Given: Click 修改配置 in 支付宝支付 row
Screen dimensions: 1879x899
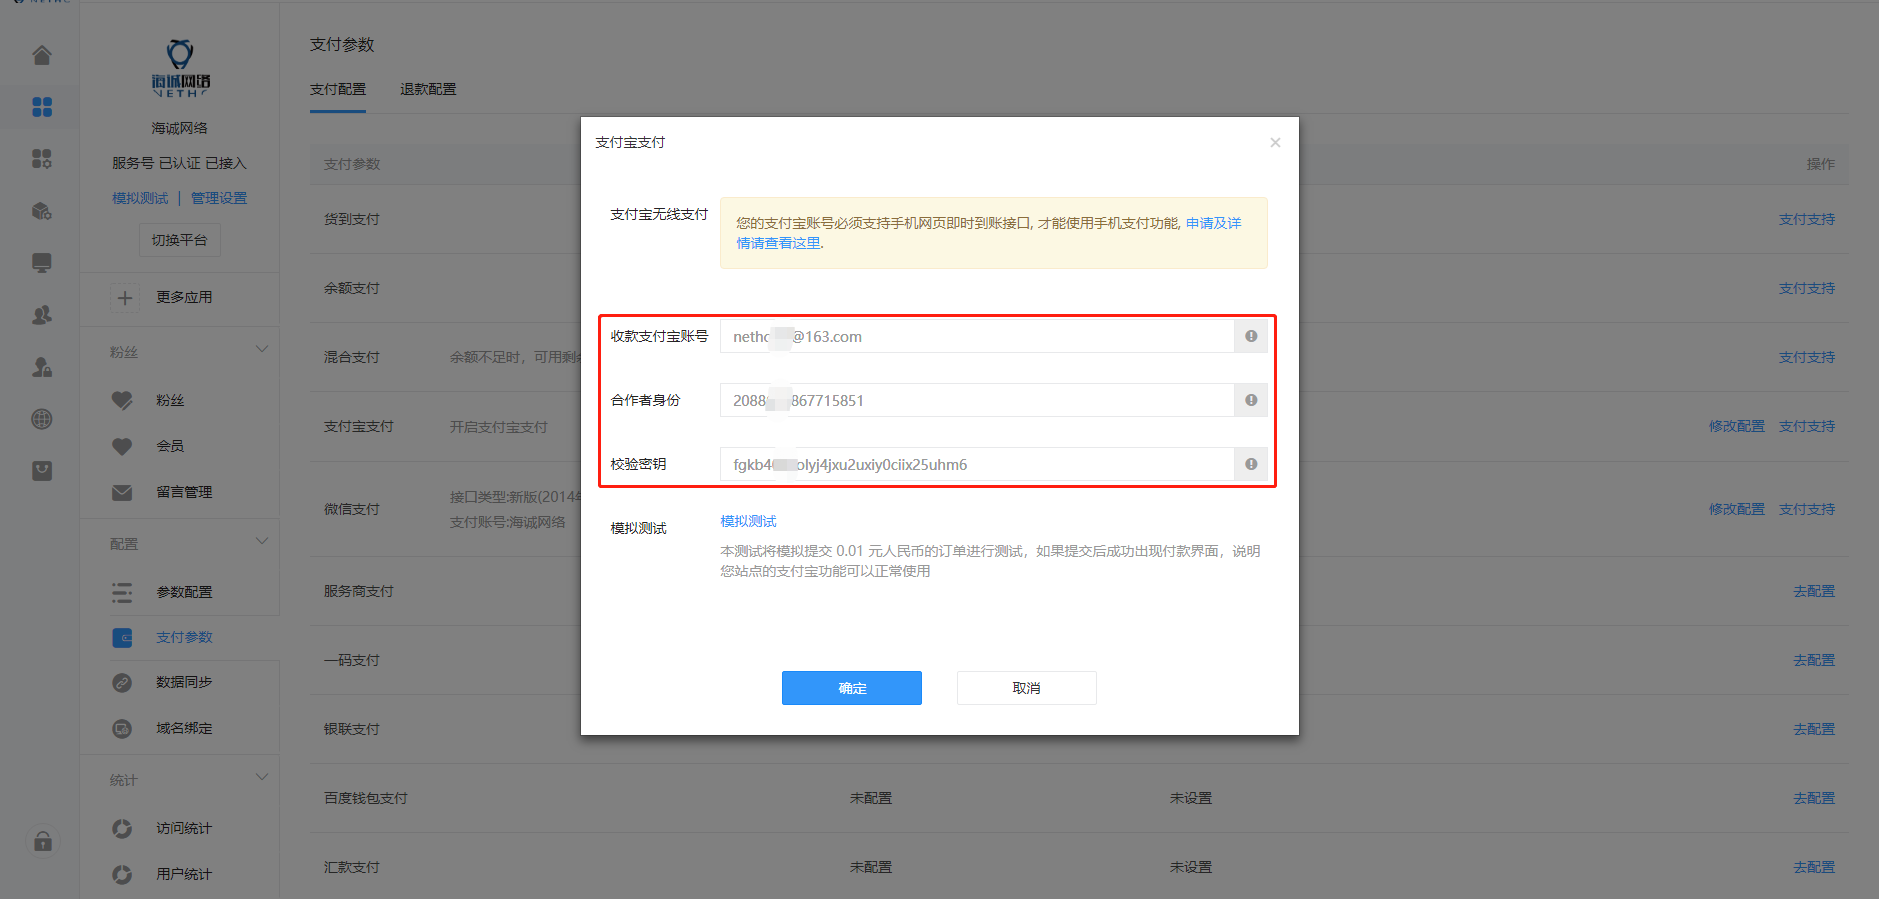Looking at the screenshot, I should (x=1737, y=426).
